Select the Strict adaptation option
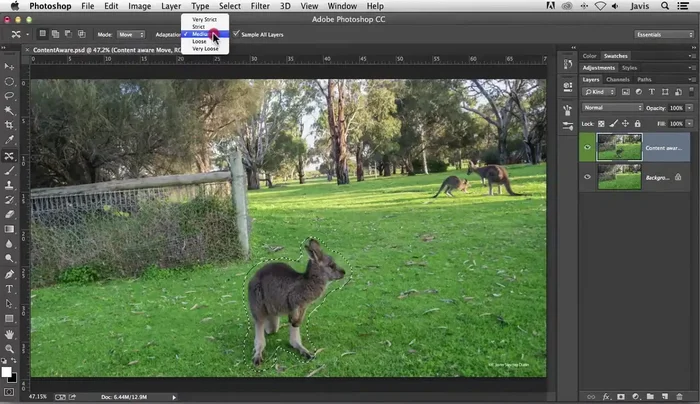 click(199, 26)
